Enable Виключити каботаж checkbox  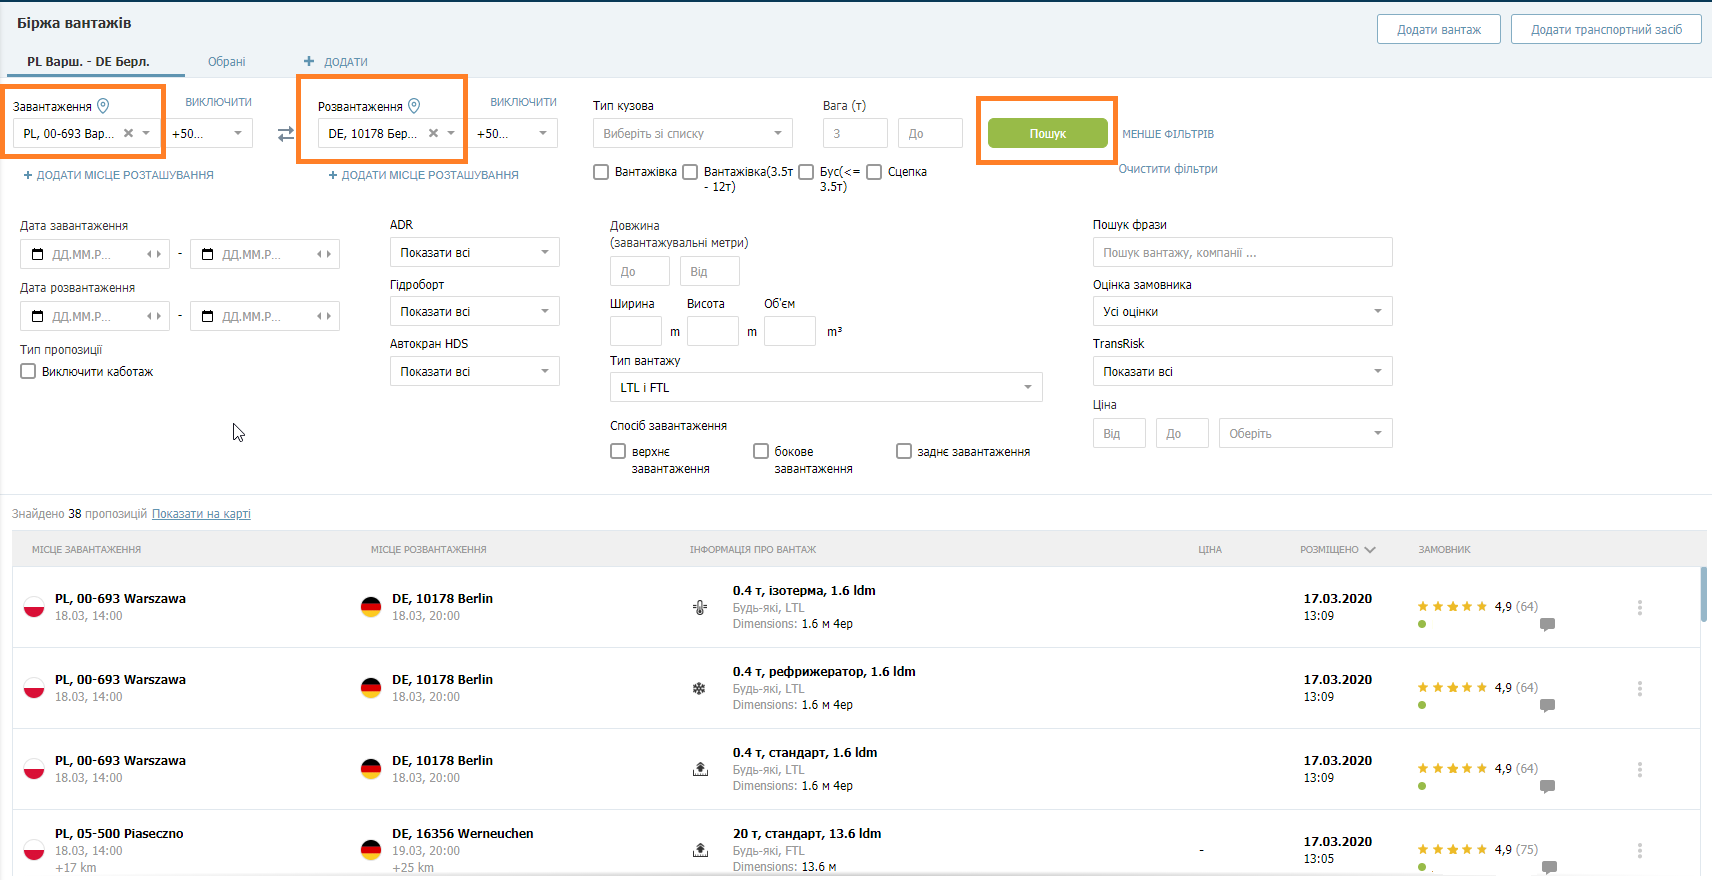[28, 371]
